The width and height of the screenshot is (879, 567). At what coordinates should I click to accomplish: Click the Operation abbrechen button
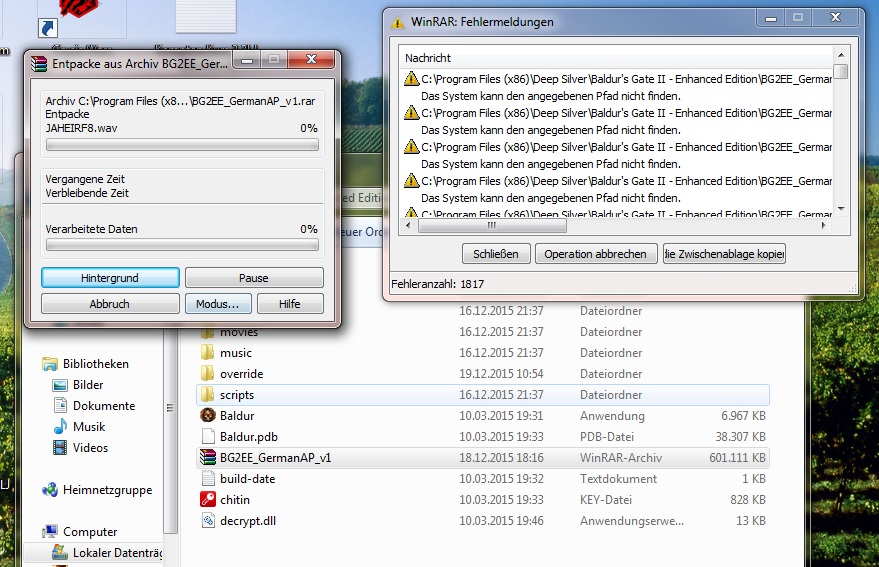(x=595, y=253)
